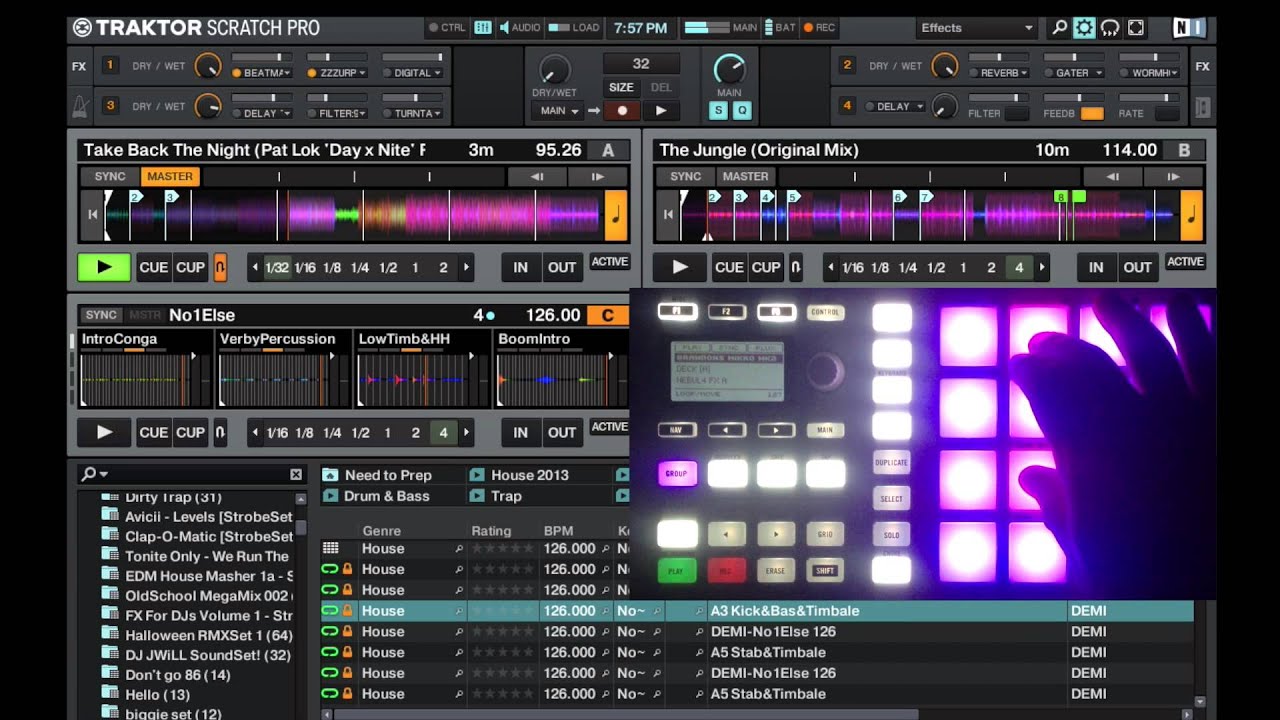The image size is (1280, 720).
Task: Toggle the headphones cruise mode icon
Action: (x=1110, y=28)
